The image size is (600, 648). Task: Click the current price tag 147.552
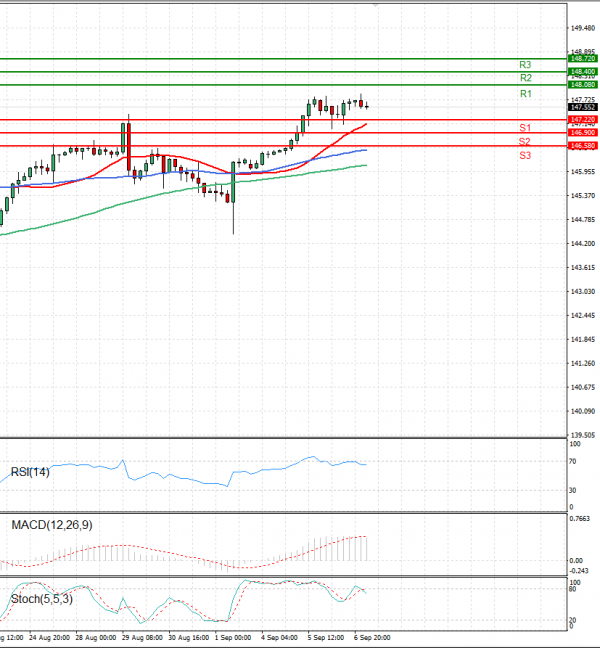pos(583,107)
